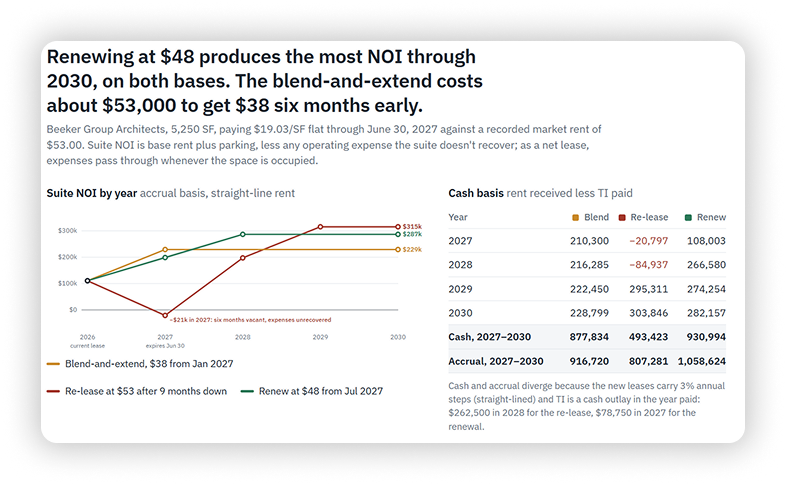Click the 2026 current lease x-axis label
786x484 pixels.
[x=87, y=341]
